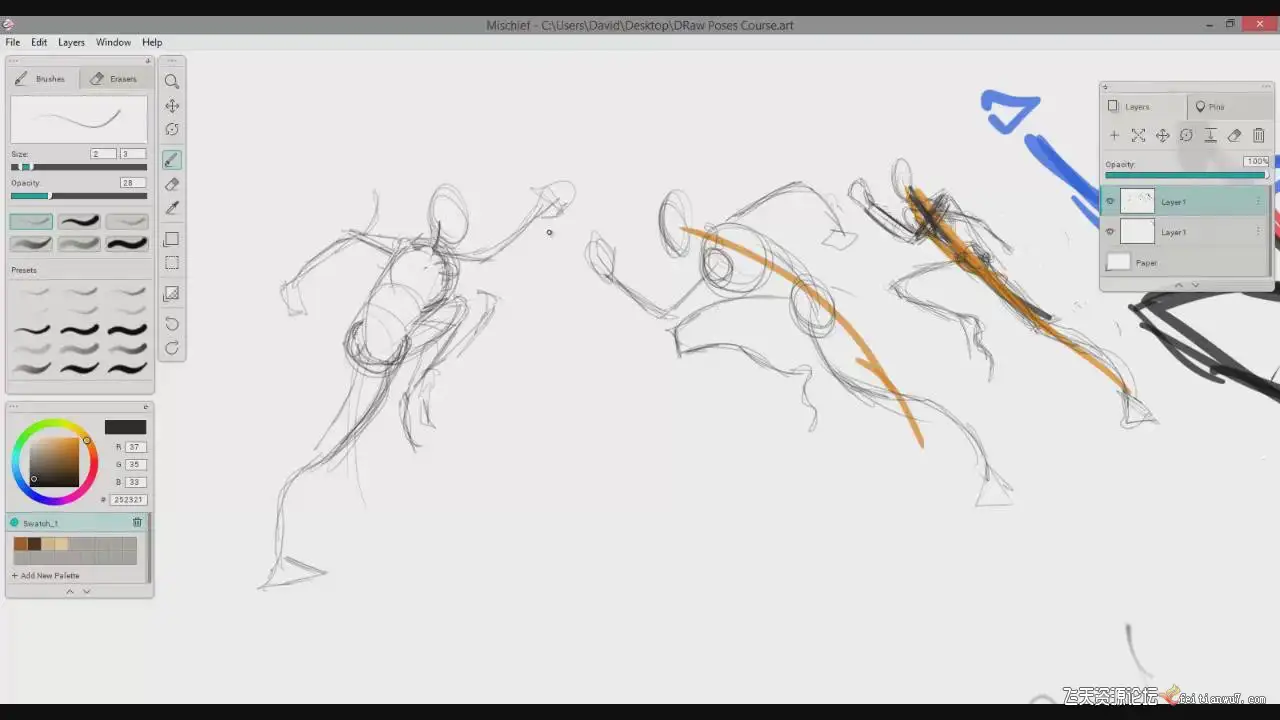Click the pin icon atop Layers panel
Image resolution: width=1280 pixels, height=720 pixels.
point(1105,87)
